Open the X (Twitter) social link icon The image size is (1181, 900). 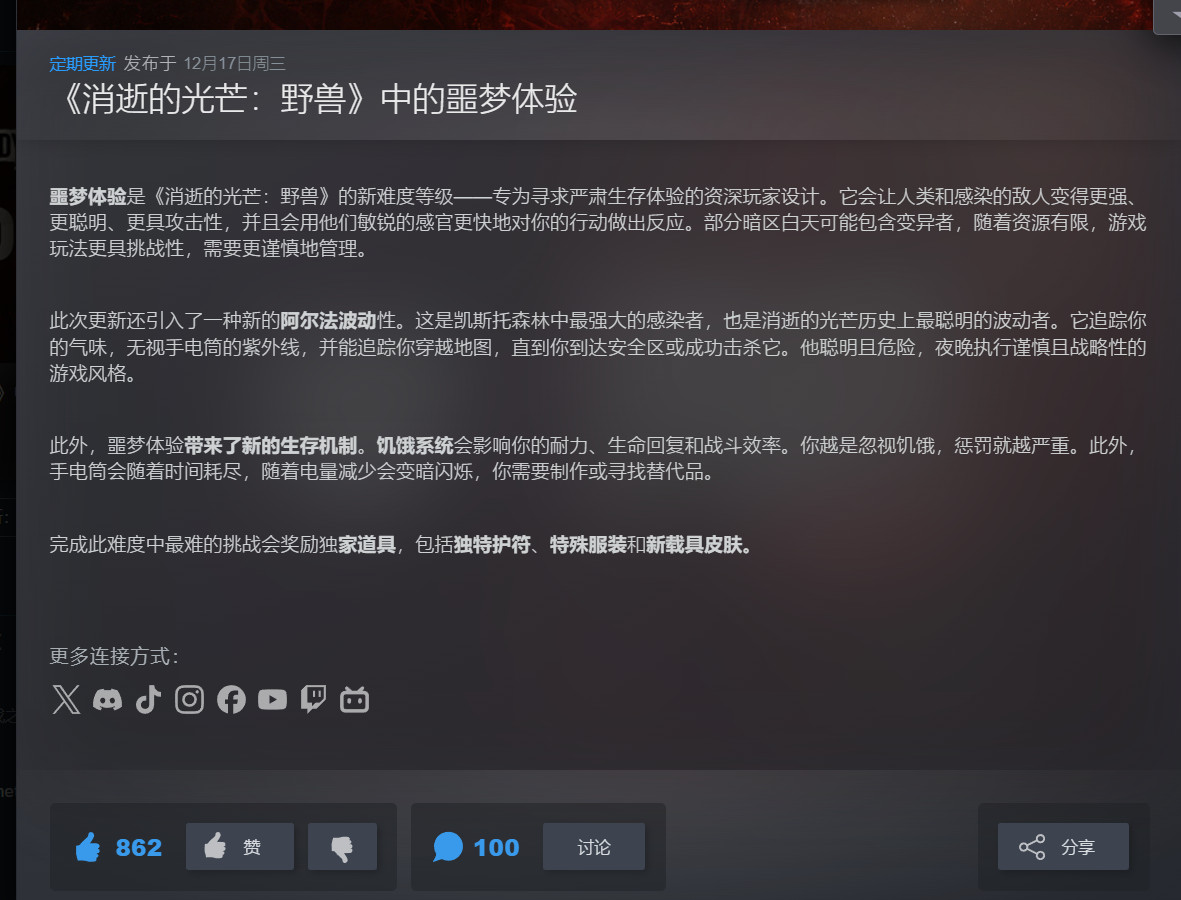66,700
